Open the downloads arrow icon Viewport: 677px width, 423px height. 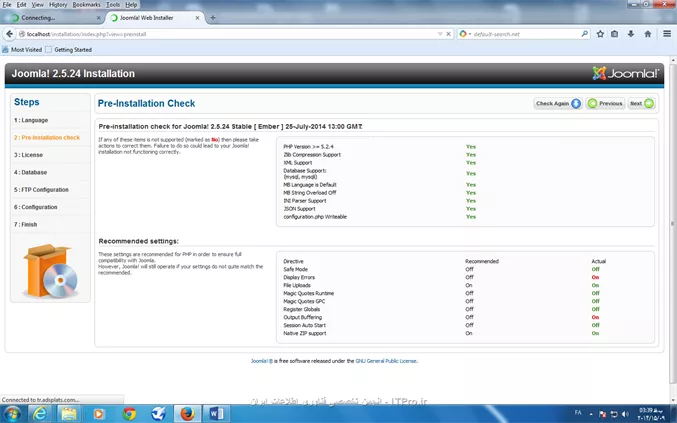(631, 34)
